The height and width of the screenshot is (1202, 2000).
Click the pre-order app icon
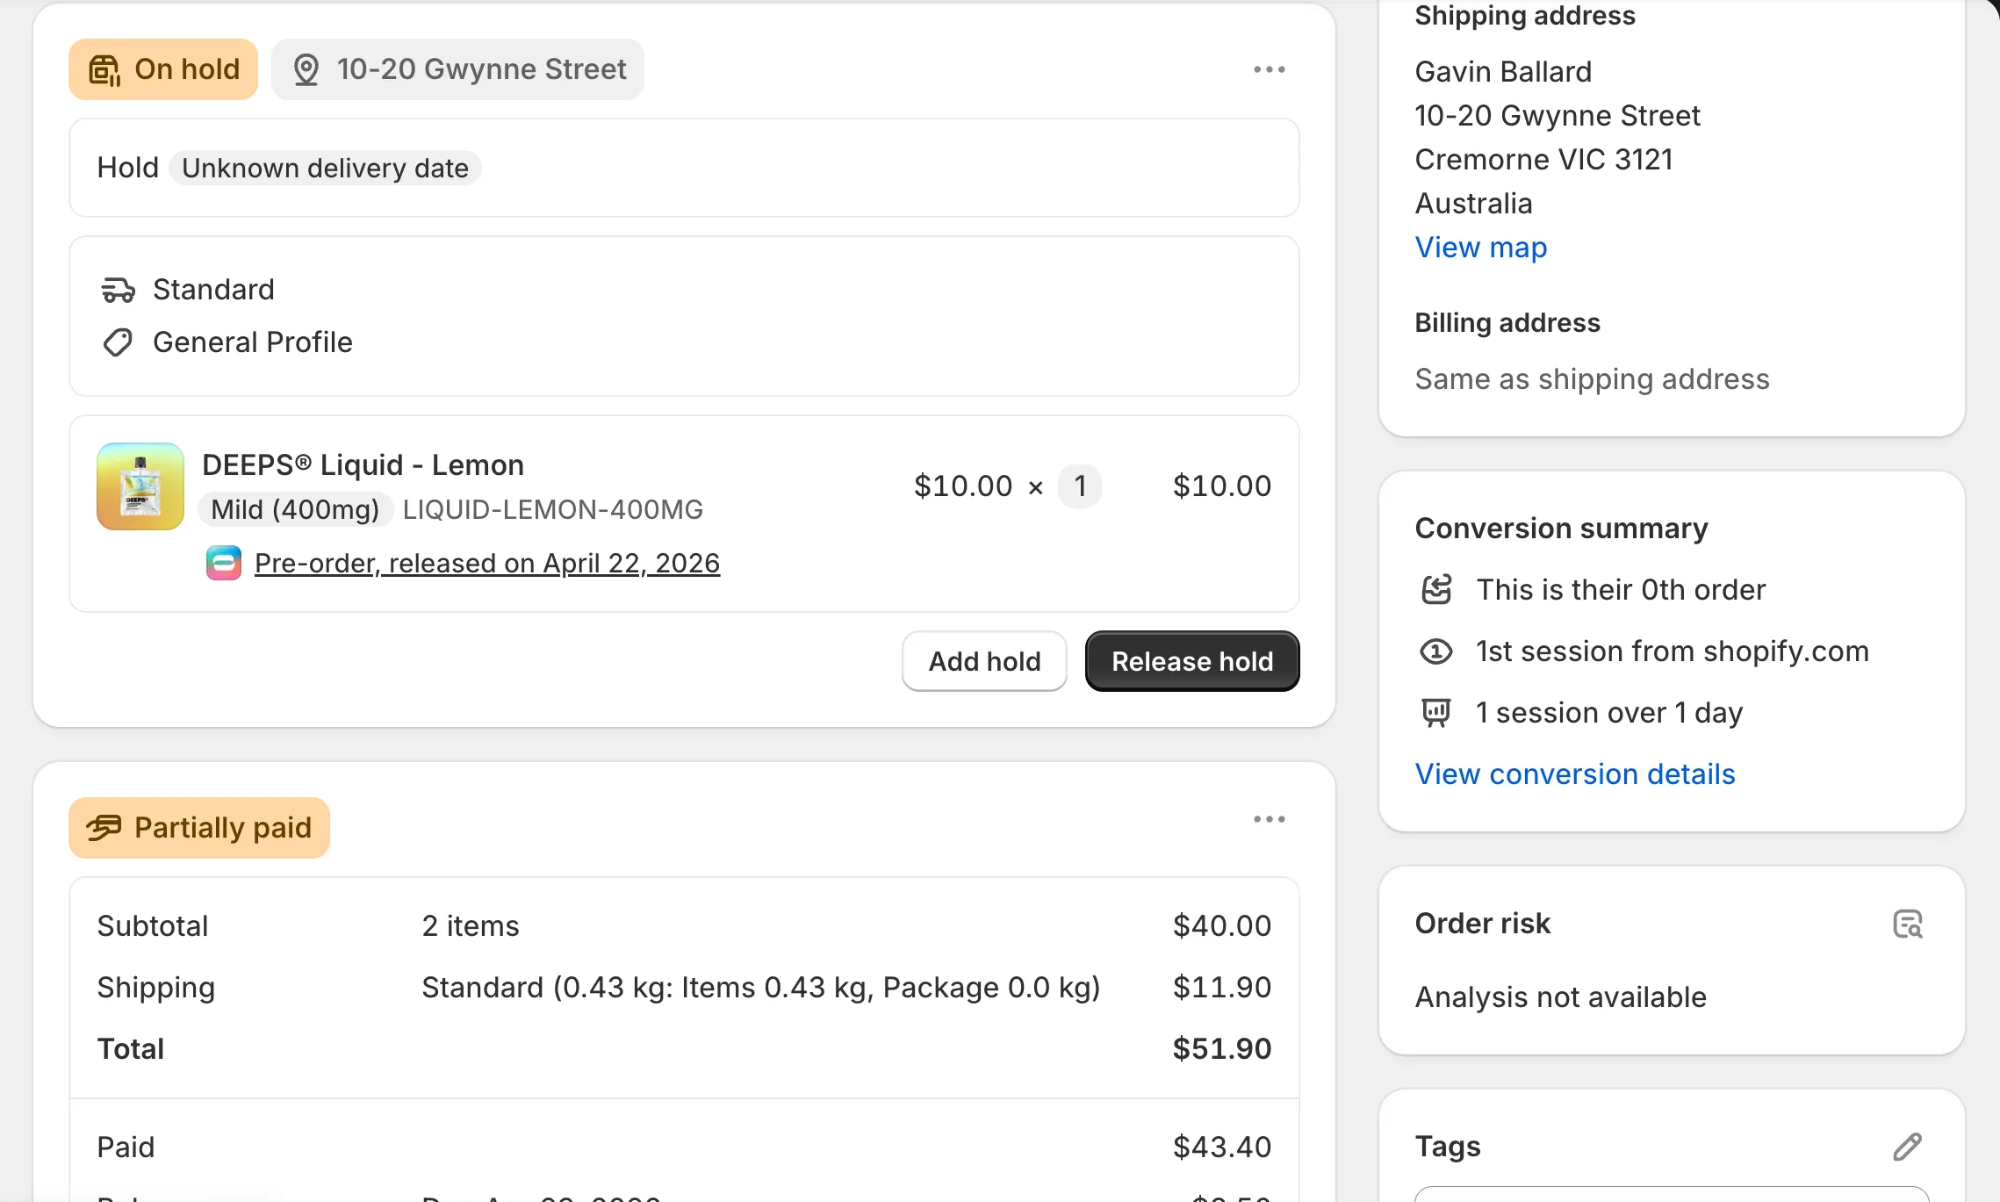[x=224, y=563]
